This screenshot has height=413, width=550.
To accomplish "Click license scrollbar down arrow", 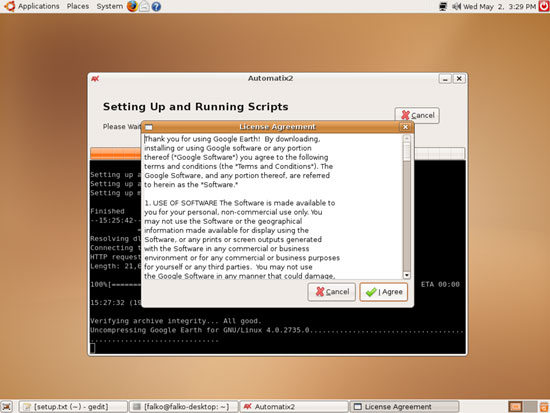I will [x=407, y=275].
